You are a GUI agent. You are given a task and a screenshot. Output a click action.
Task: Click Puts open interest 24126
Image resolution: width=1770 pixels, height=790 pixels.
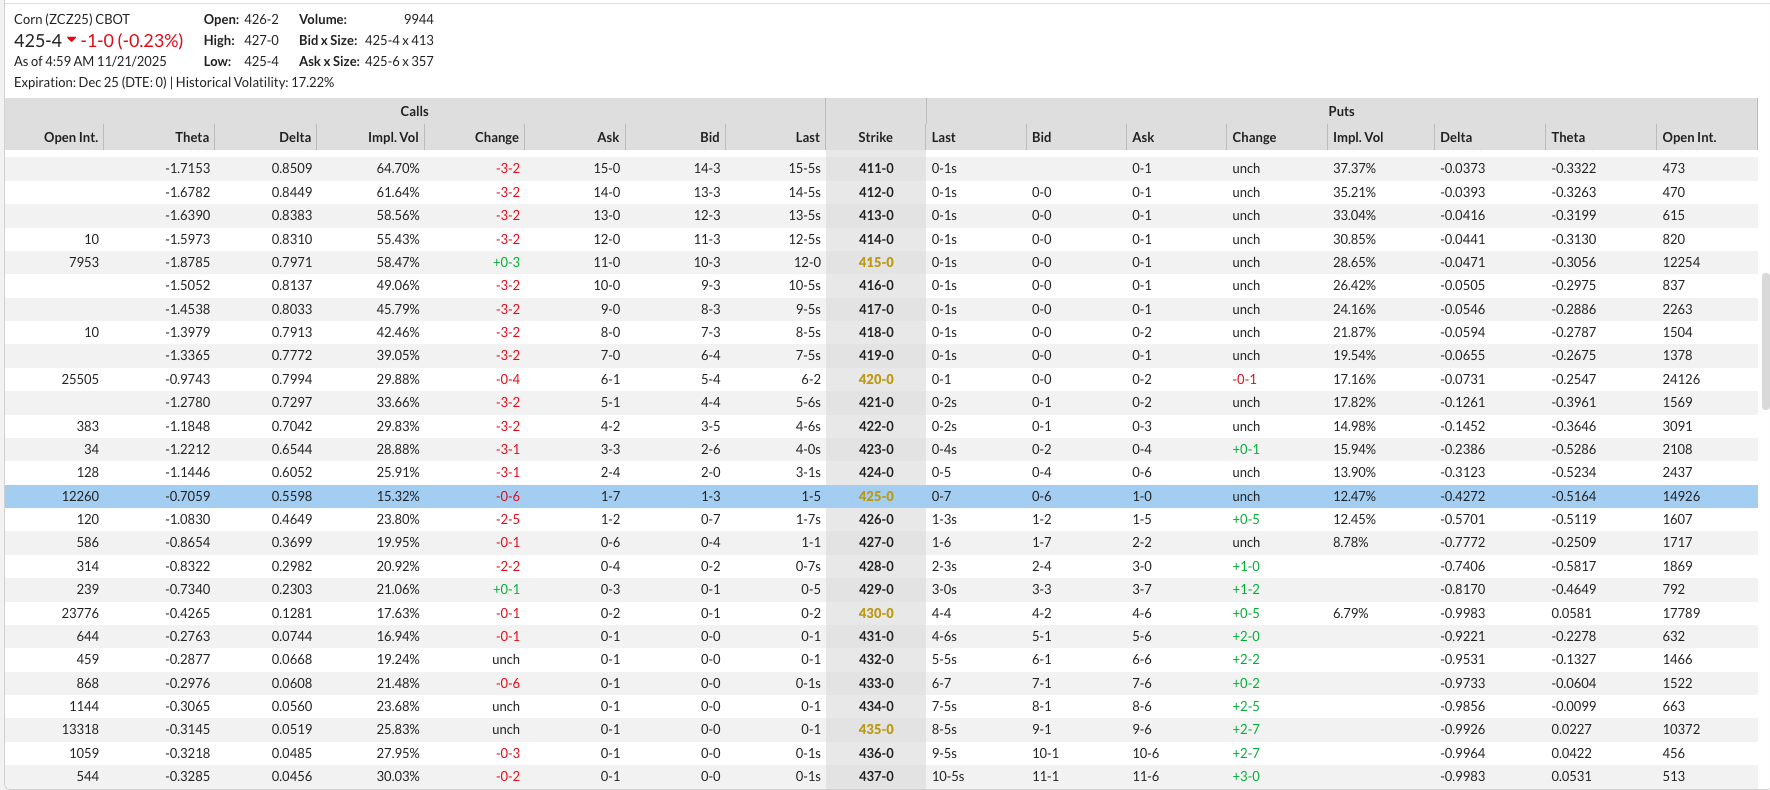[1681, 379]
